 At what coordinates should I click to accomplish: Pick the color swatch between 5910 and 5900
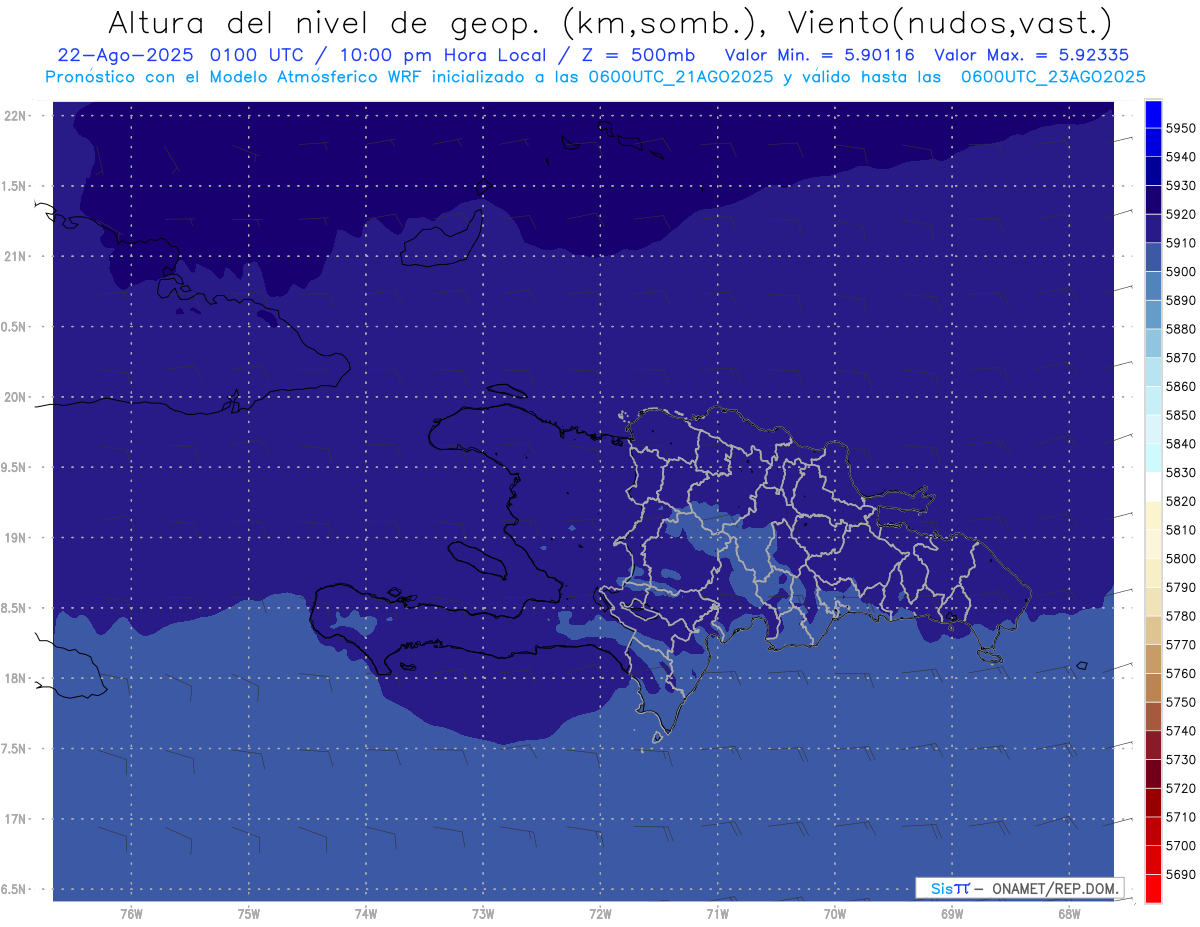point(1153,257)
